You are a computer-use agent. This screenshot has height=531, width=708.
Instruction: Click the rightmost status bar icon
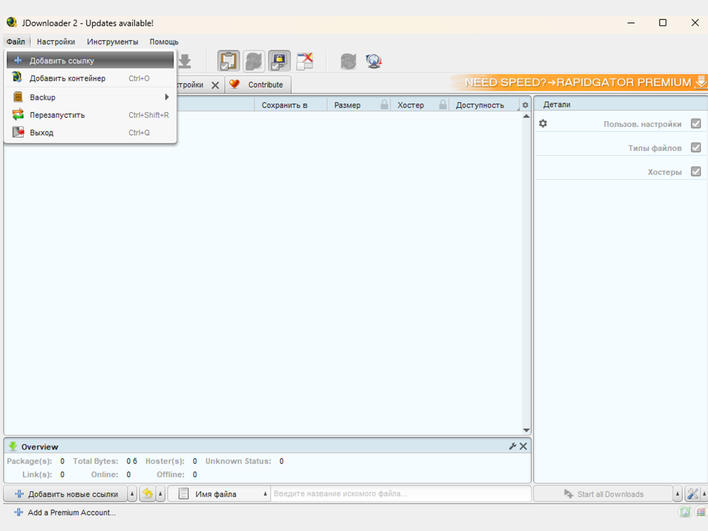click(x=701, y=512)
